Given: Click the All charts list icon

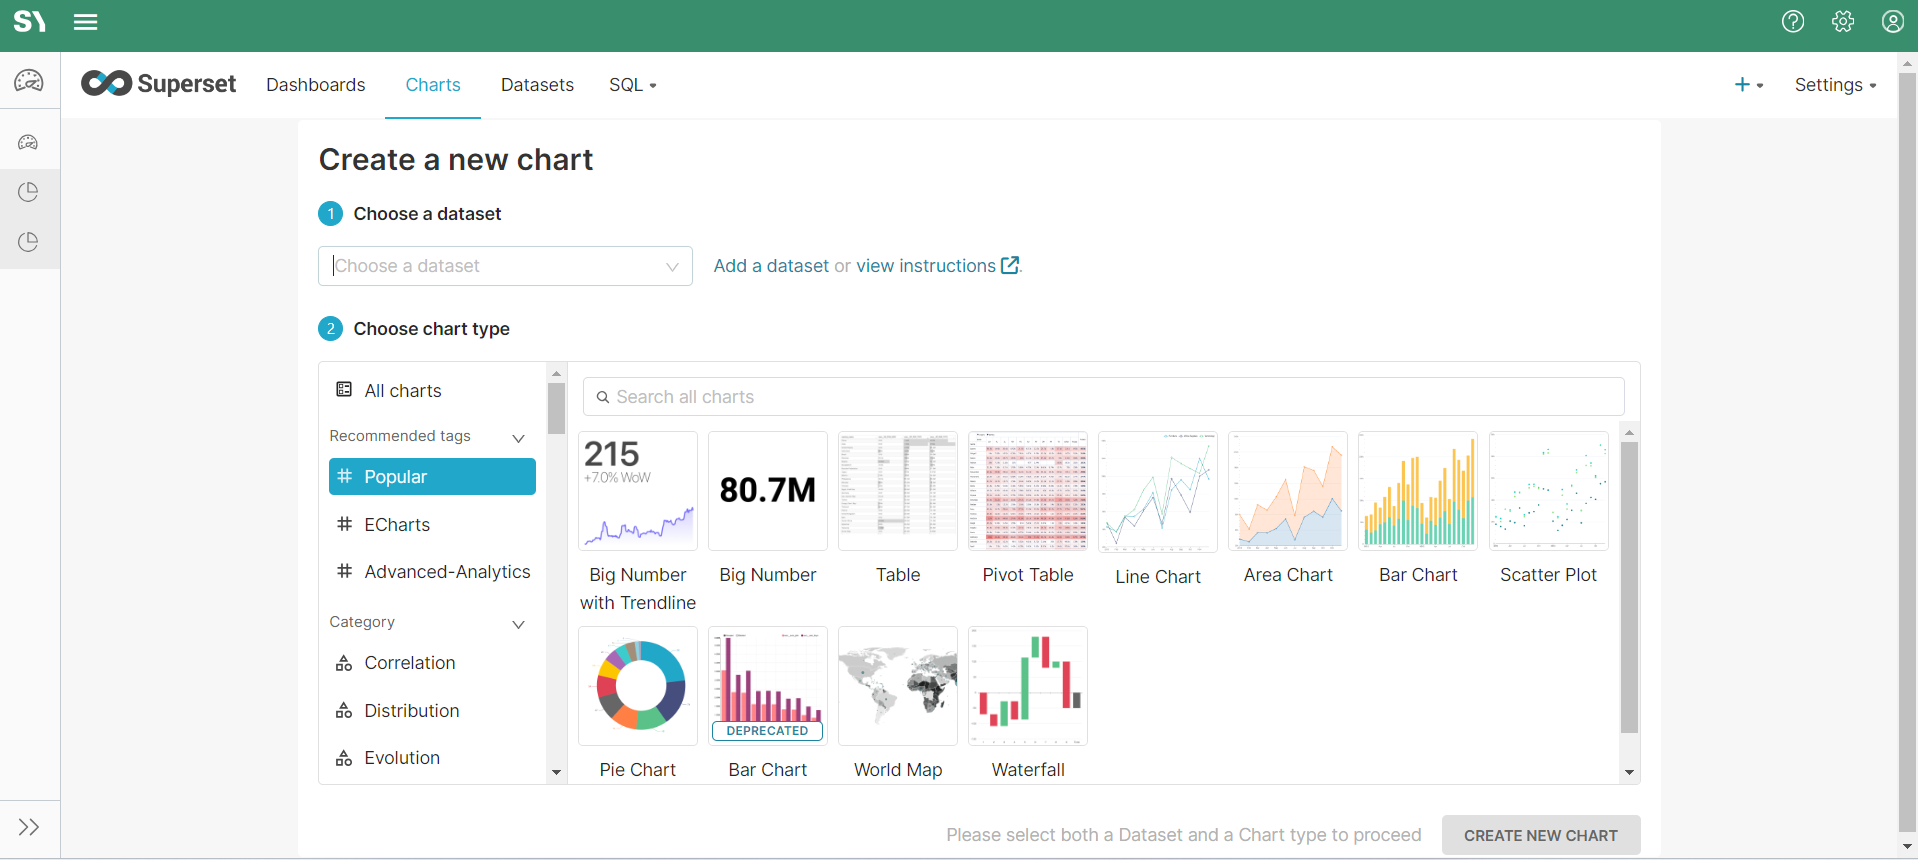Looking at the screenshot, I should tap(344, 390).
